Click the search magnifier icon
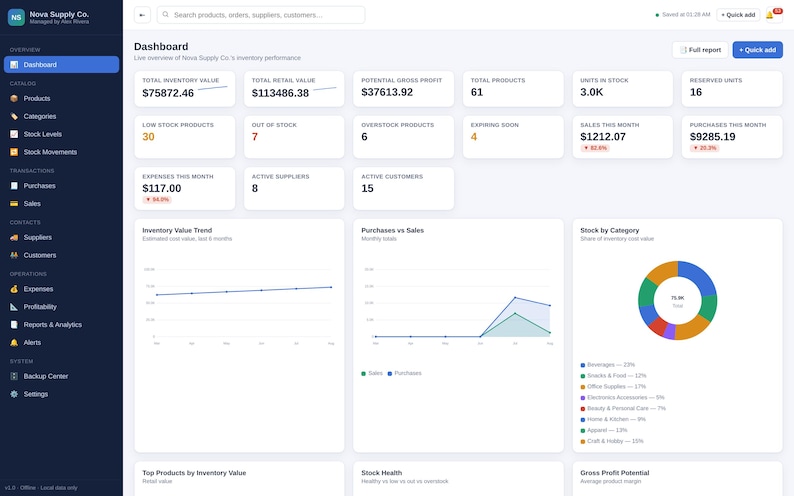The width and height of the screenshot is (794, 496). [x=166, y=15]
